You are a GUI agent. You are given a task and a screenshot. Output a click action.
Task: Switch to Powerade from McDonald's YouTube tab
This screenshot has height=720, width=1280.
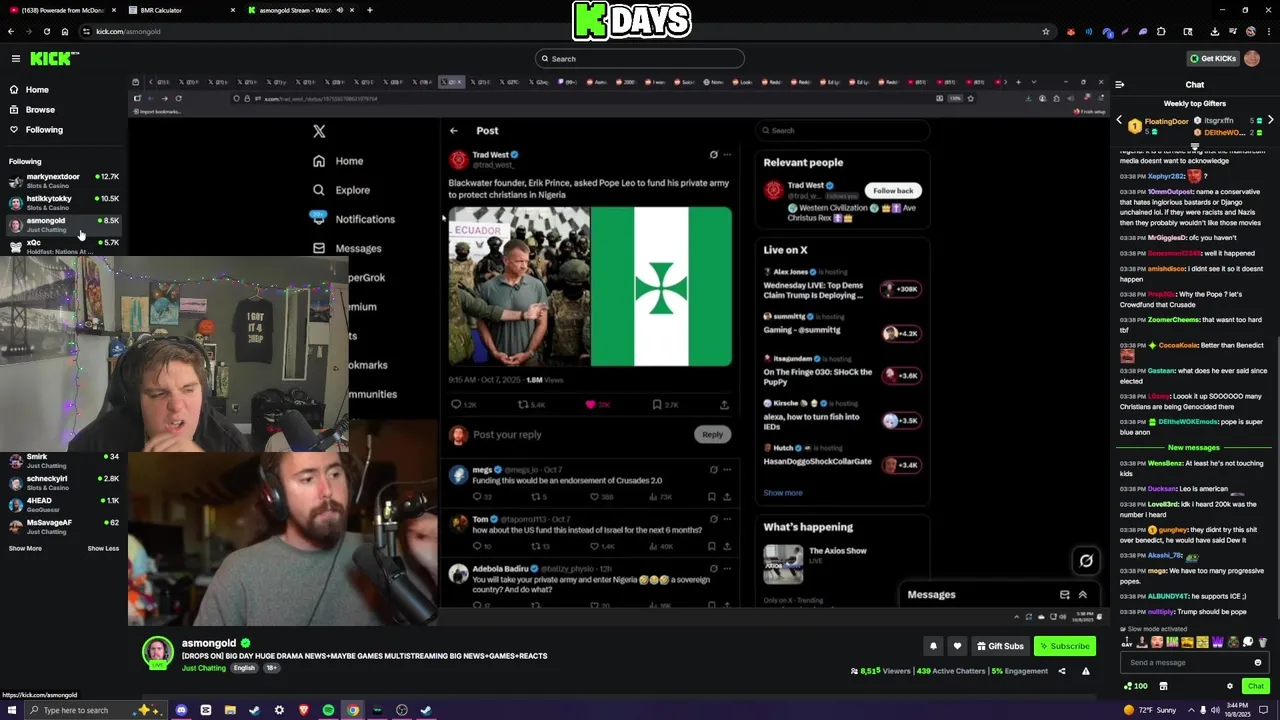point(62,10)
